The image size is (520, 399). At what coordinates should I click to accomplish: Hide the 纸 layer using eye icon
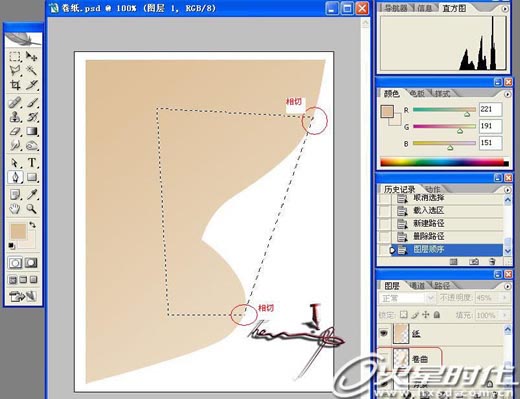point(384,333)
